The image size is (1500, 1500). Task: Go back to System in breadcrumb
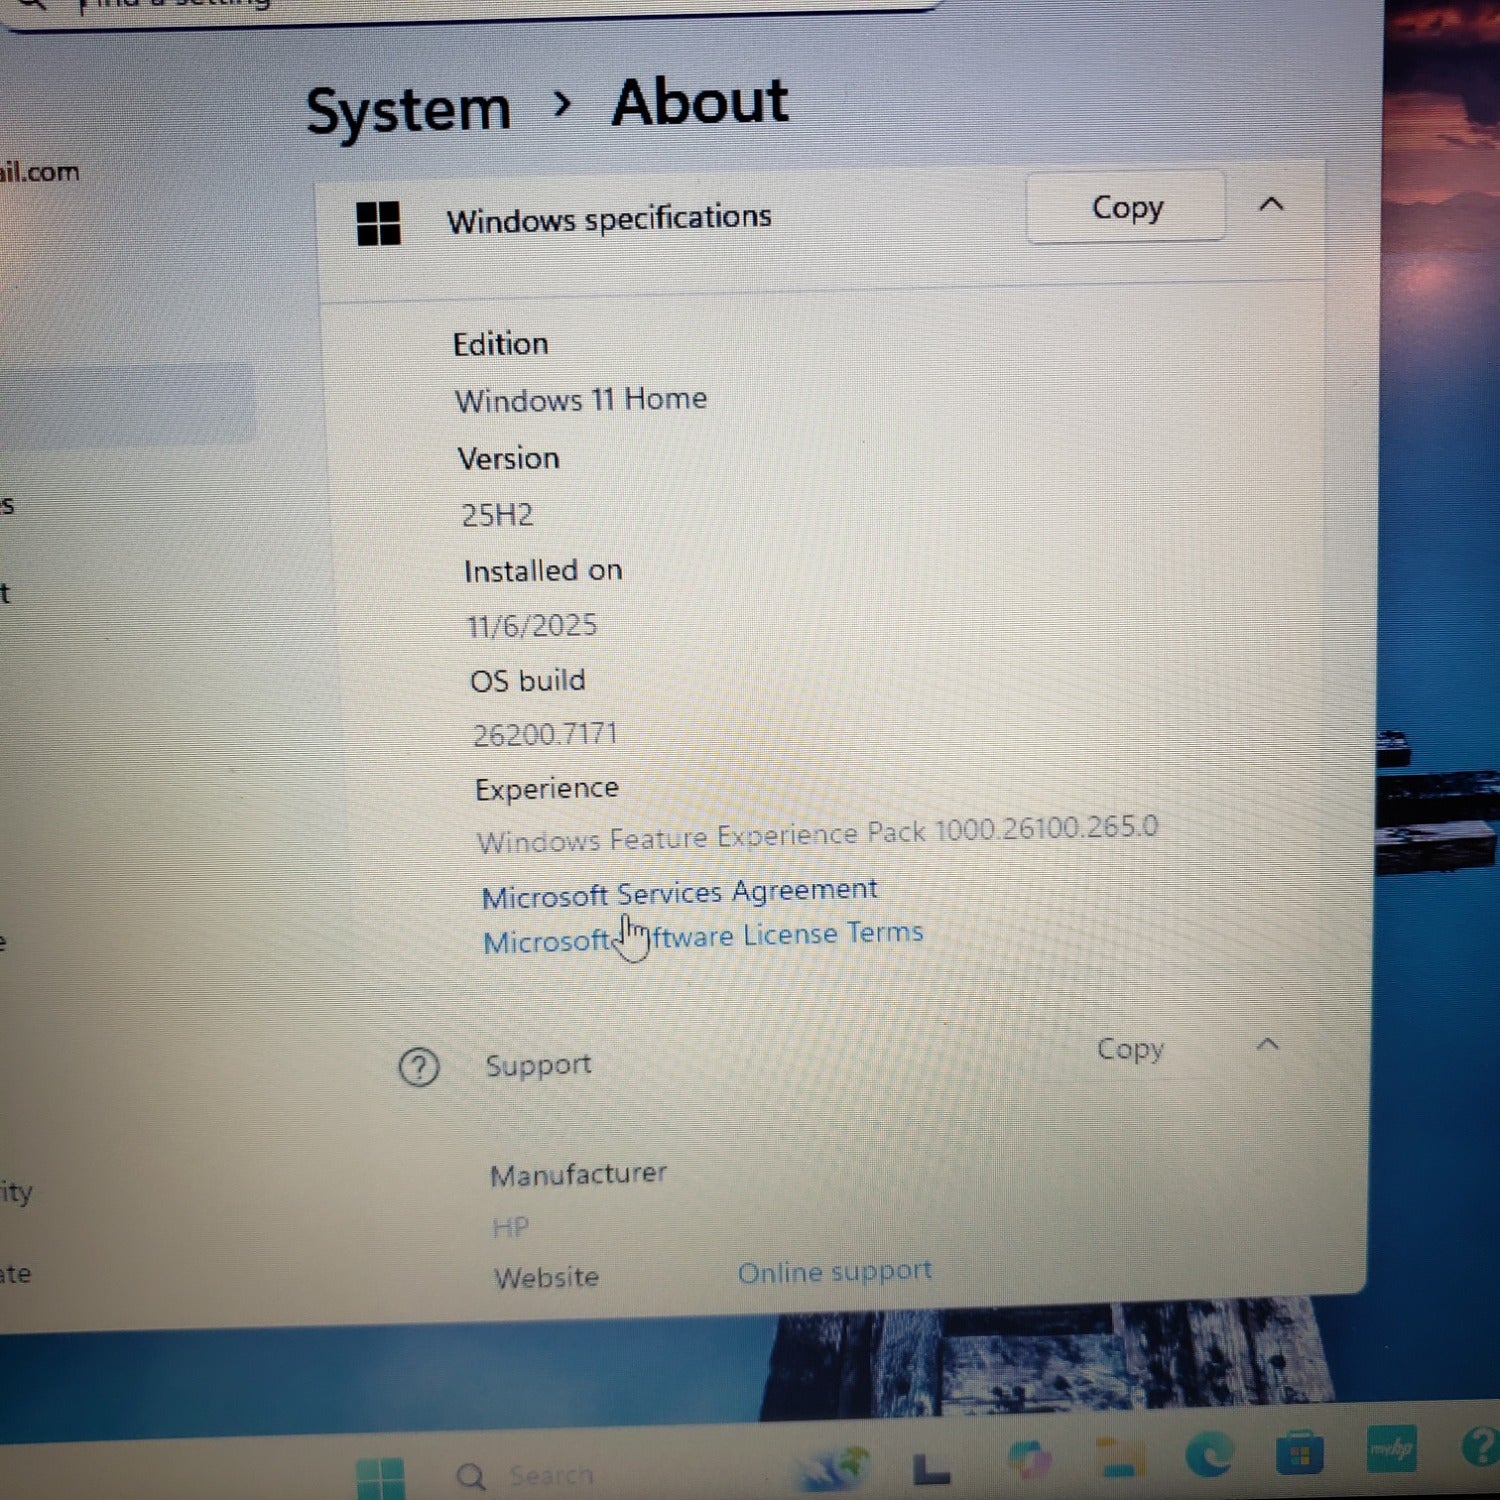408,110
